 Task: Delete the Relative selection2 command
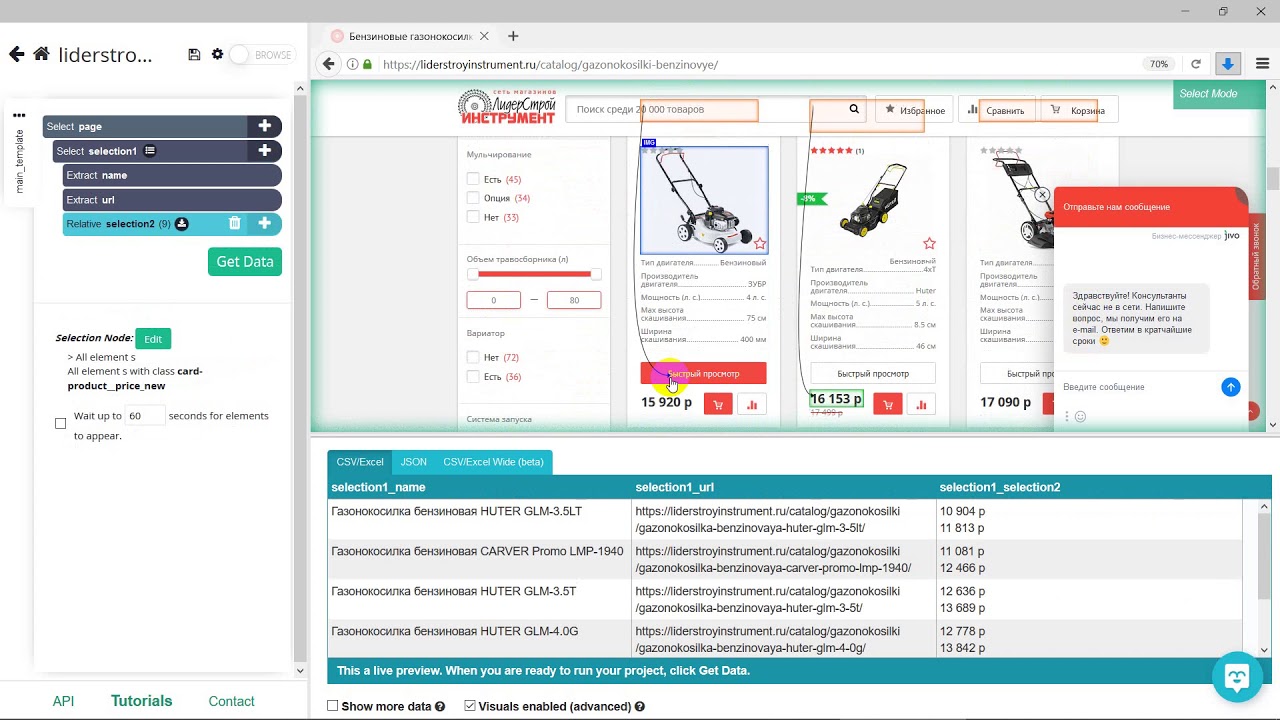click(234, 224)
